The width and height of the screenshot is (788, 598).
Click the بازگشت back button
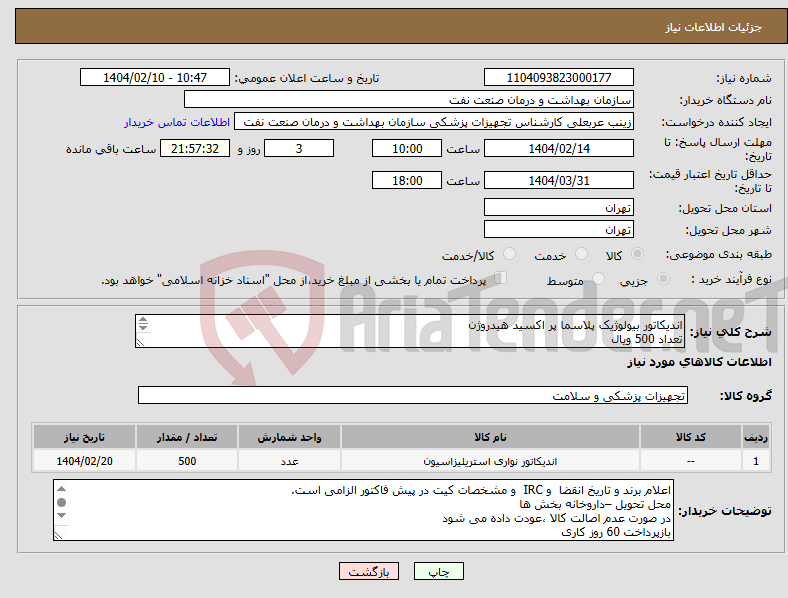[369, 571]
